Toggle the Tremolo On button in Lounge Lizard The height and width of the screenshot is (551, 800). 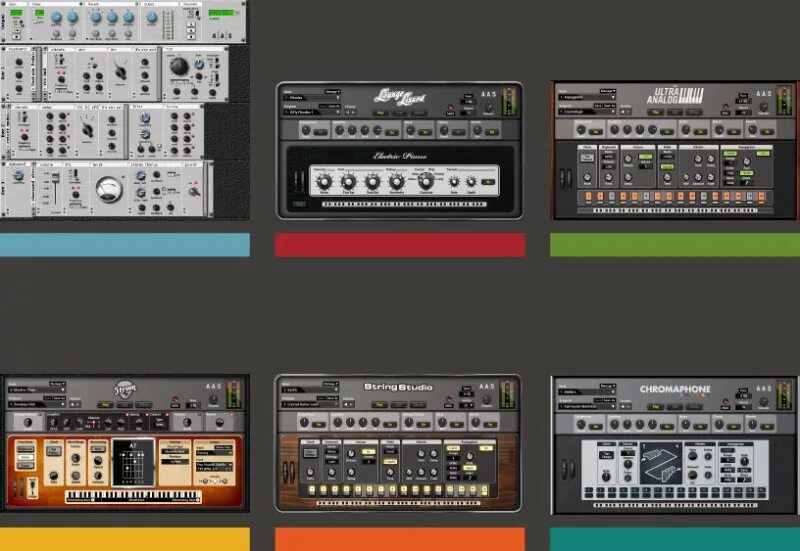488,182
